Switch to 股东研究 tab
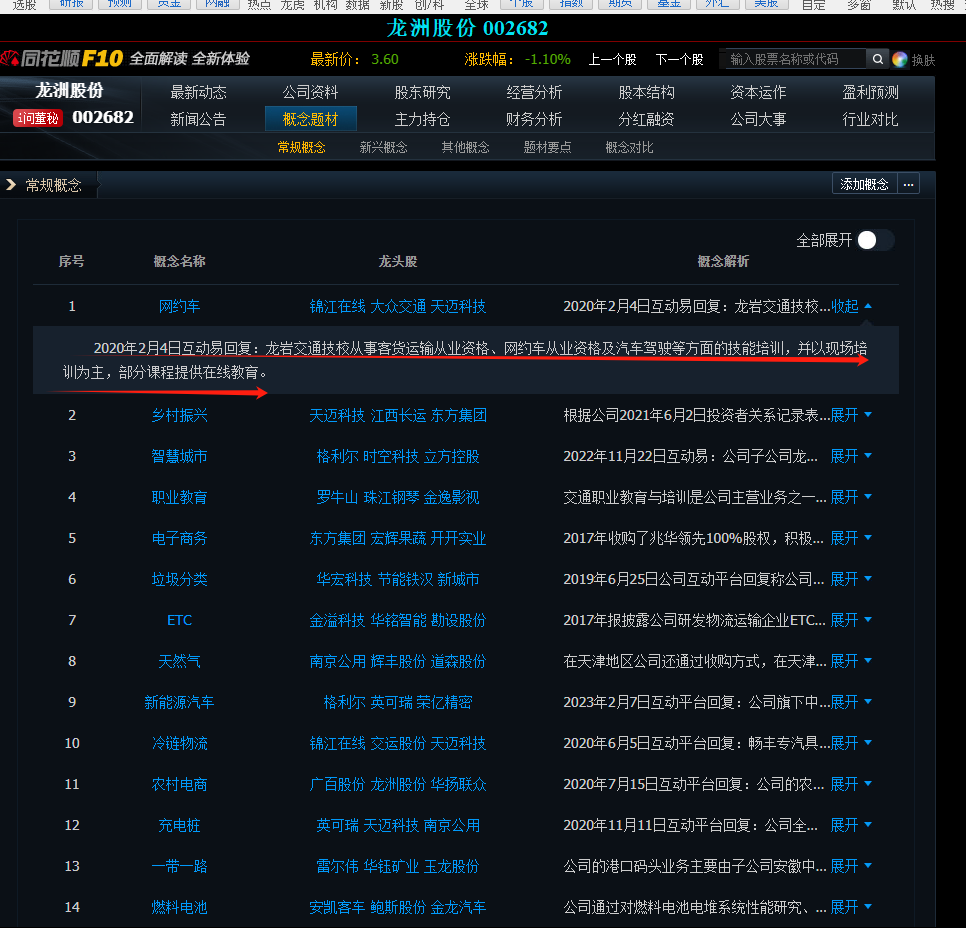The image size is (966, 928). pos(423,92)
